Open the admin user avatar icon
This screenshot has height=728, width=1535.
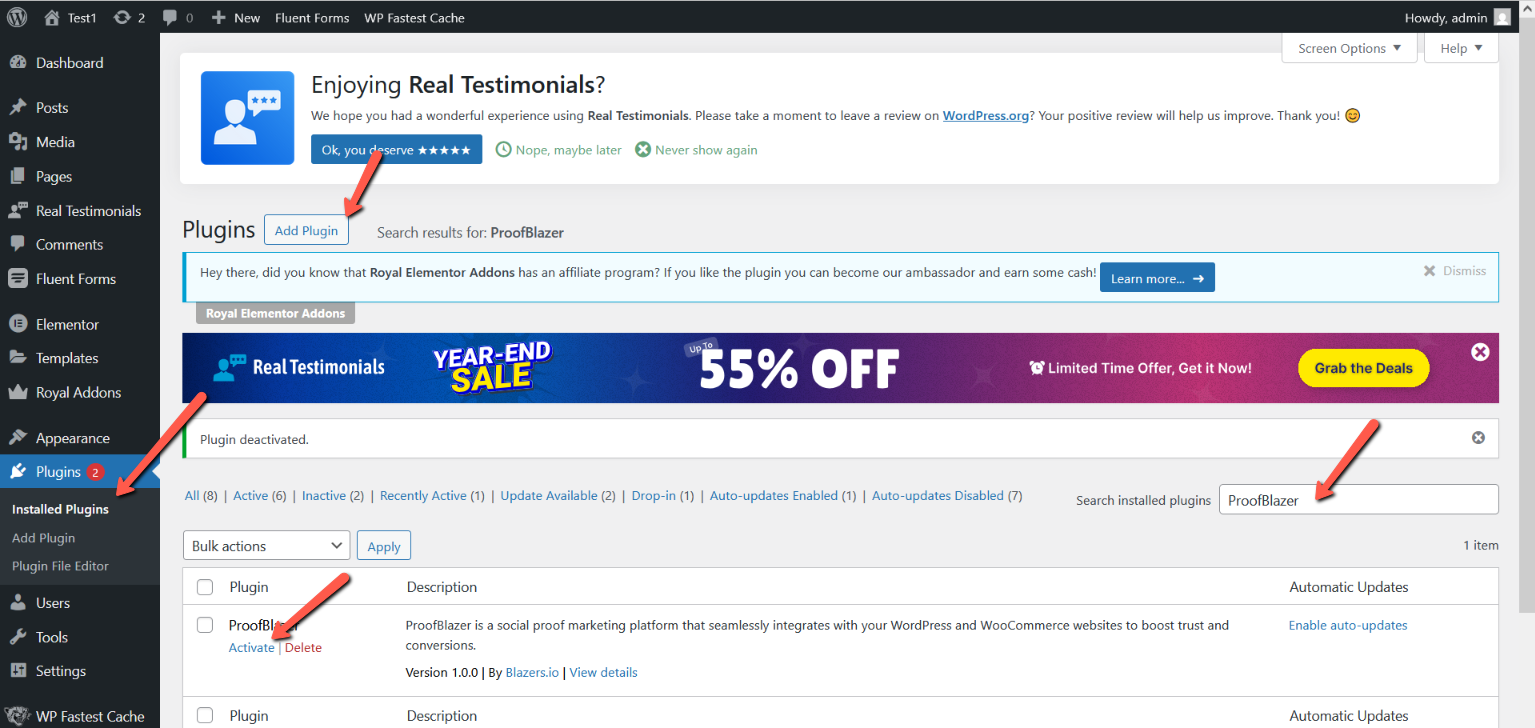point(1502,17)
